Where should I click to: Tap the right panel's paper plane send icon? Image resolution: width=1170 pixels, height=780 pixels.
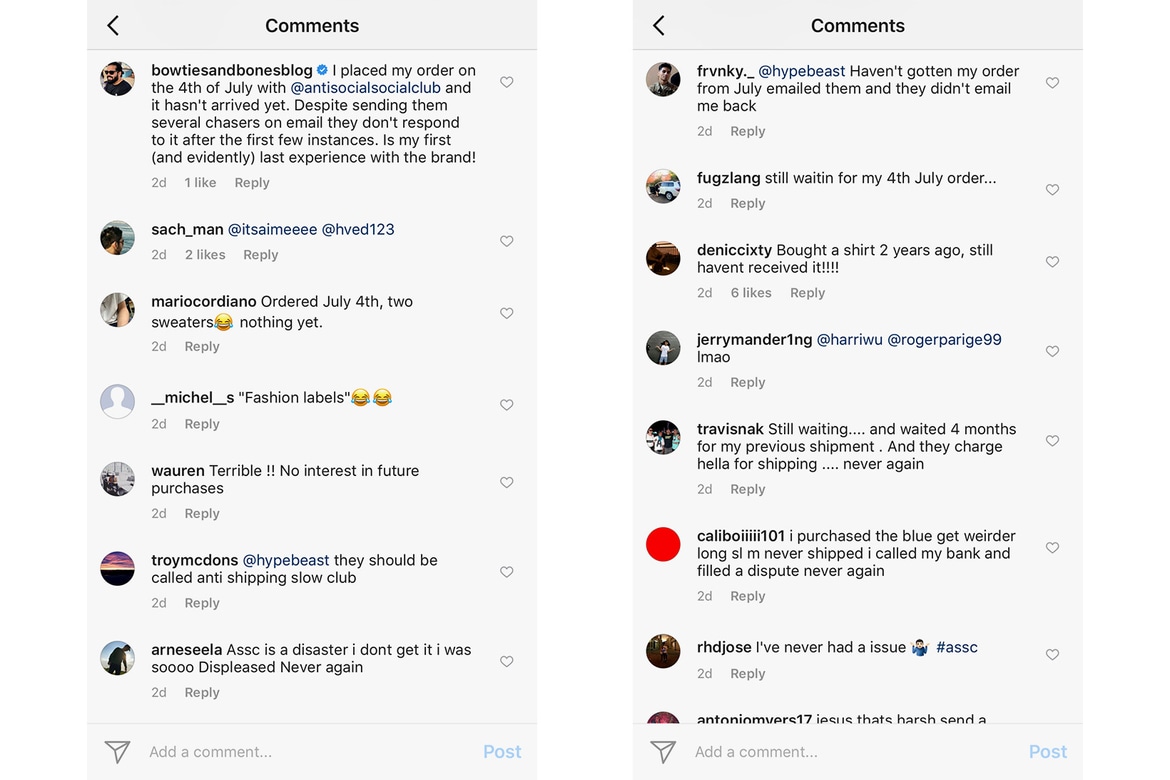click(x=663, y=752)
